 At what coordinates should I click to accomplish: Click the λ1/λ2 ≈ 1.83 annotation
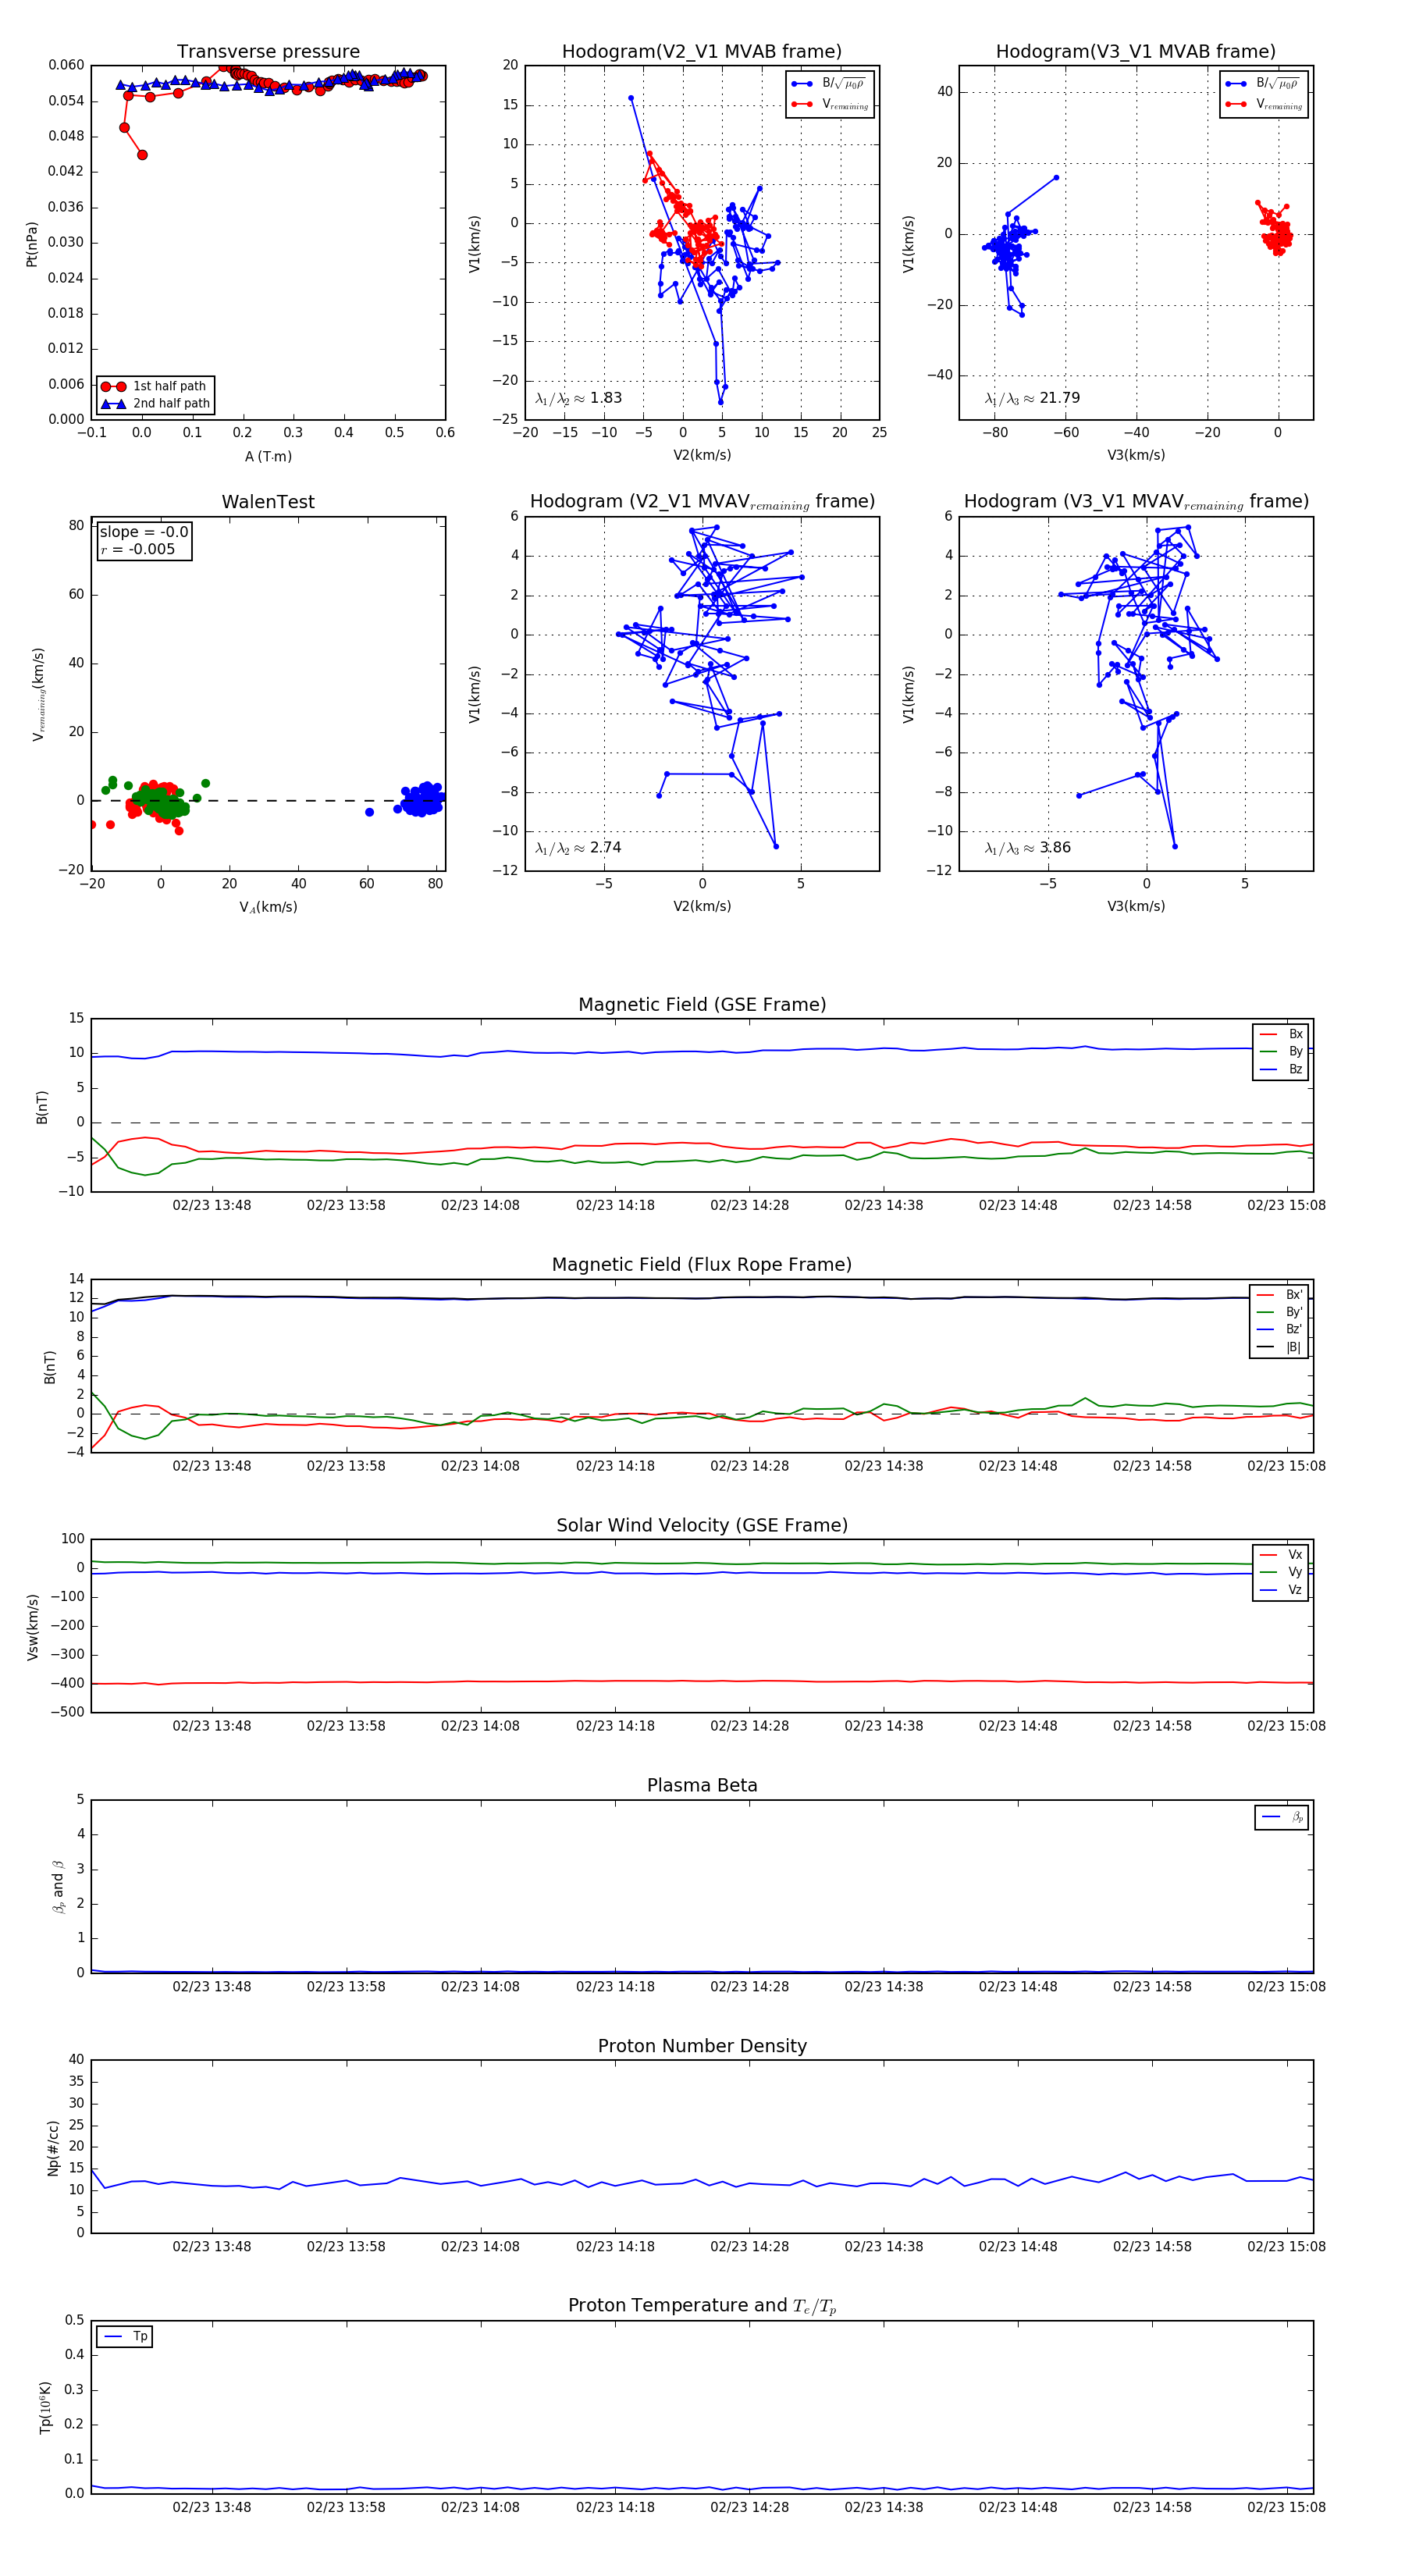tap(578, 398)
